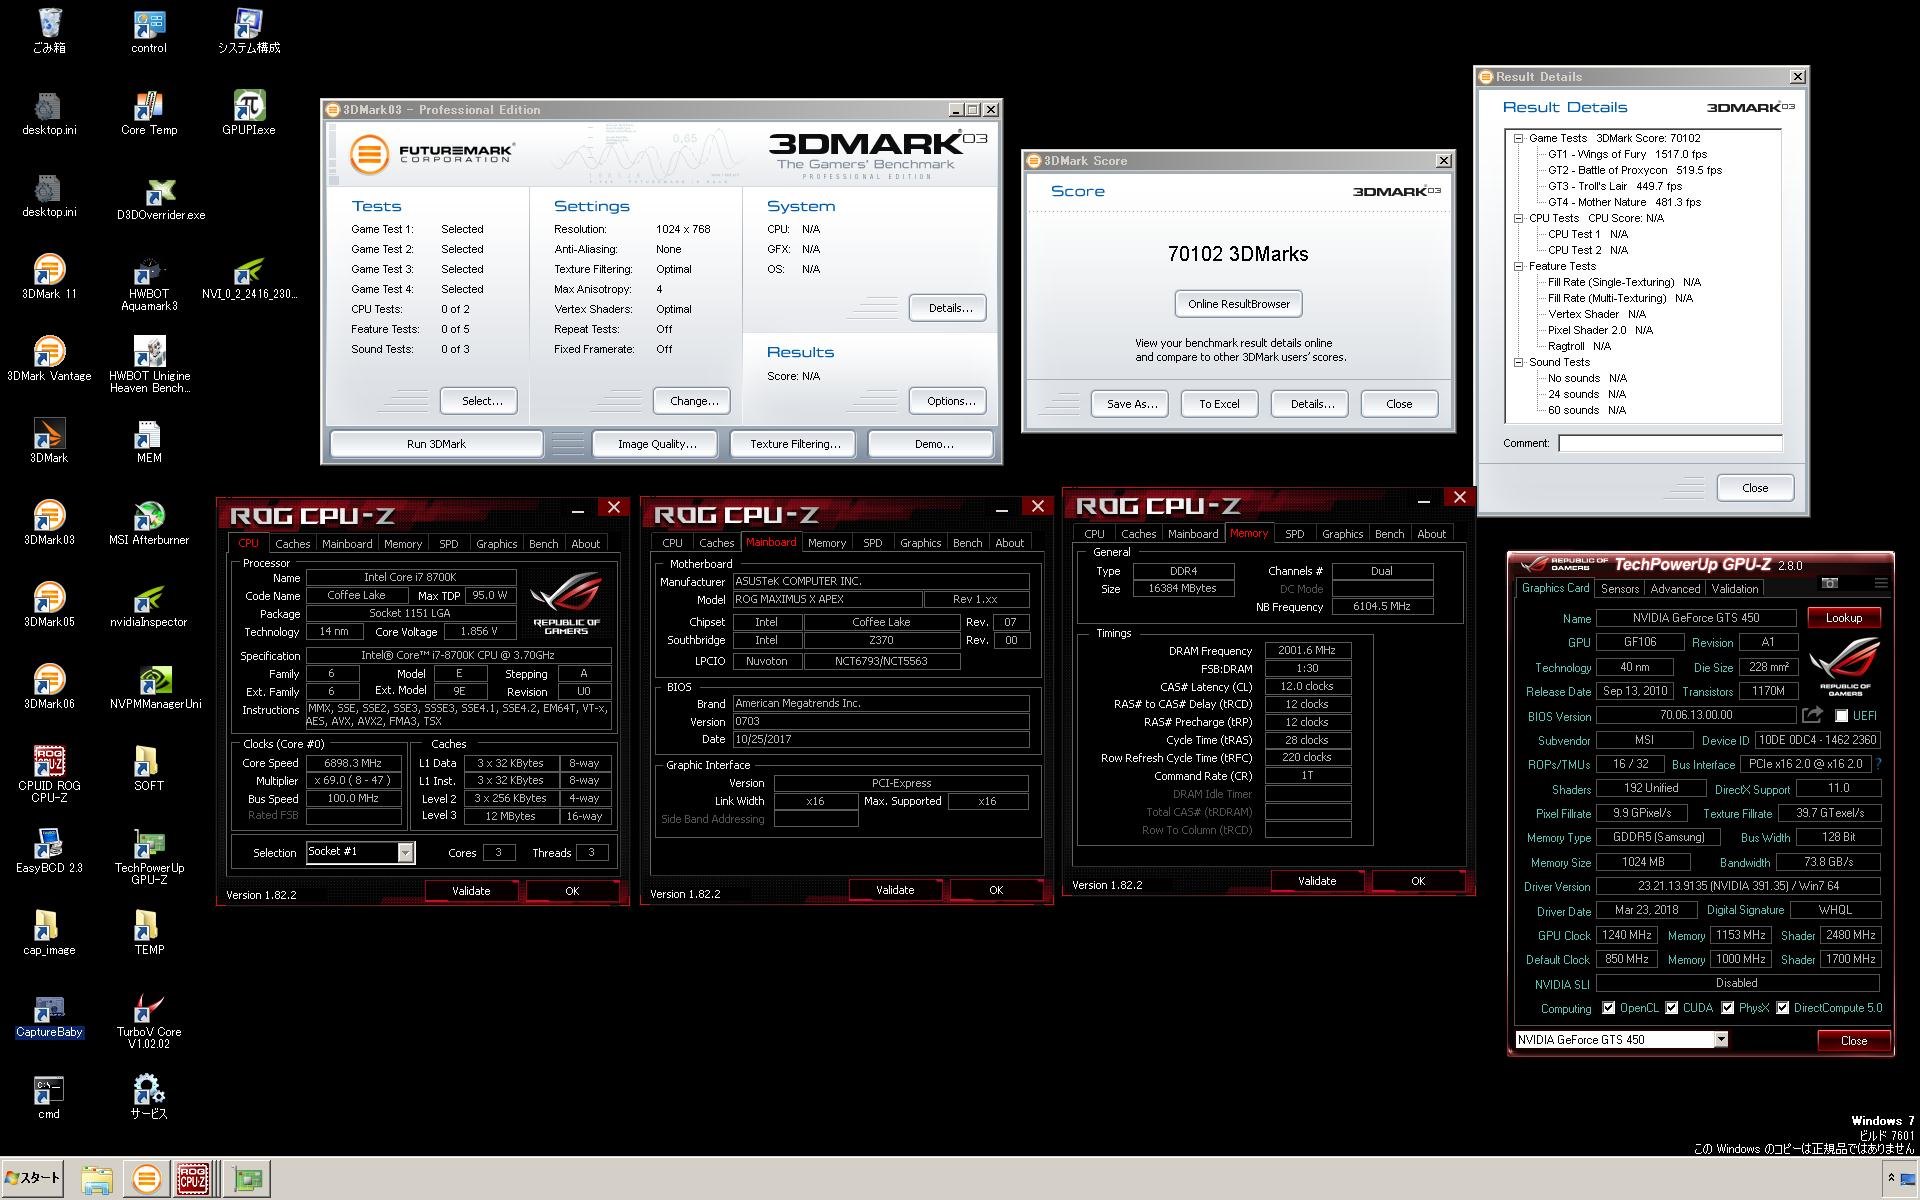
Task: Click the Select... tests button
Action: 481,401
